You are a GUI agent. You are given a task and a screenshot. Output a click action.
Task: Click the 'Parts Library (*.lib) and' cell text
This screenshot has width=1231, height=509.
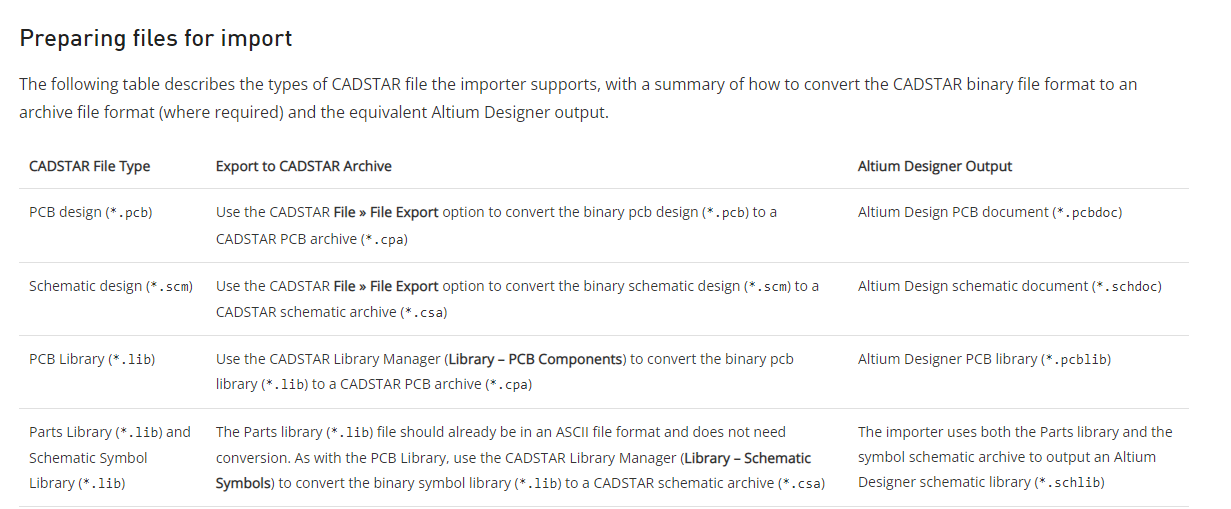click(x=110, y=432)
